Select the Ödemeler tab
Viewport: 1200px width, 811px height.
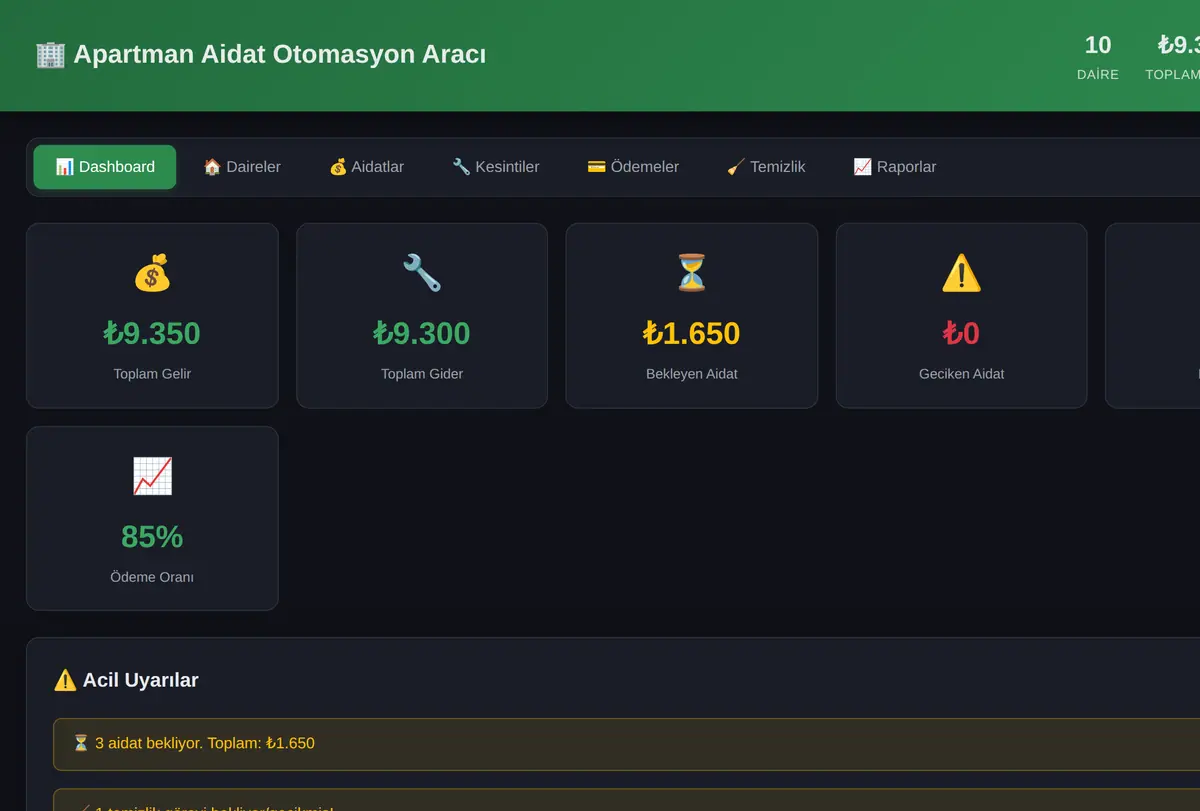pyautogui.click(x=633, y=167)
